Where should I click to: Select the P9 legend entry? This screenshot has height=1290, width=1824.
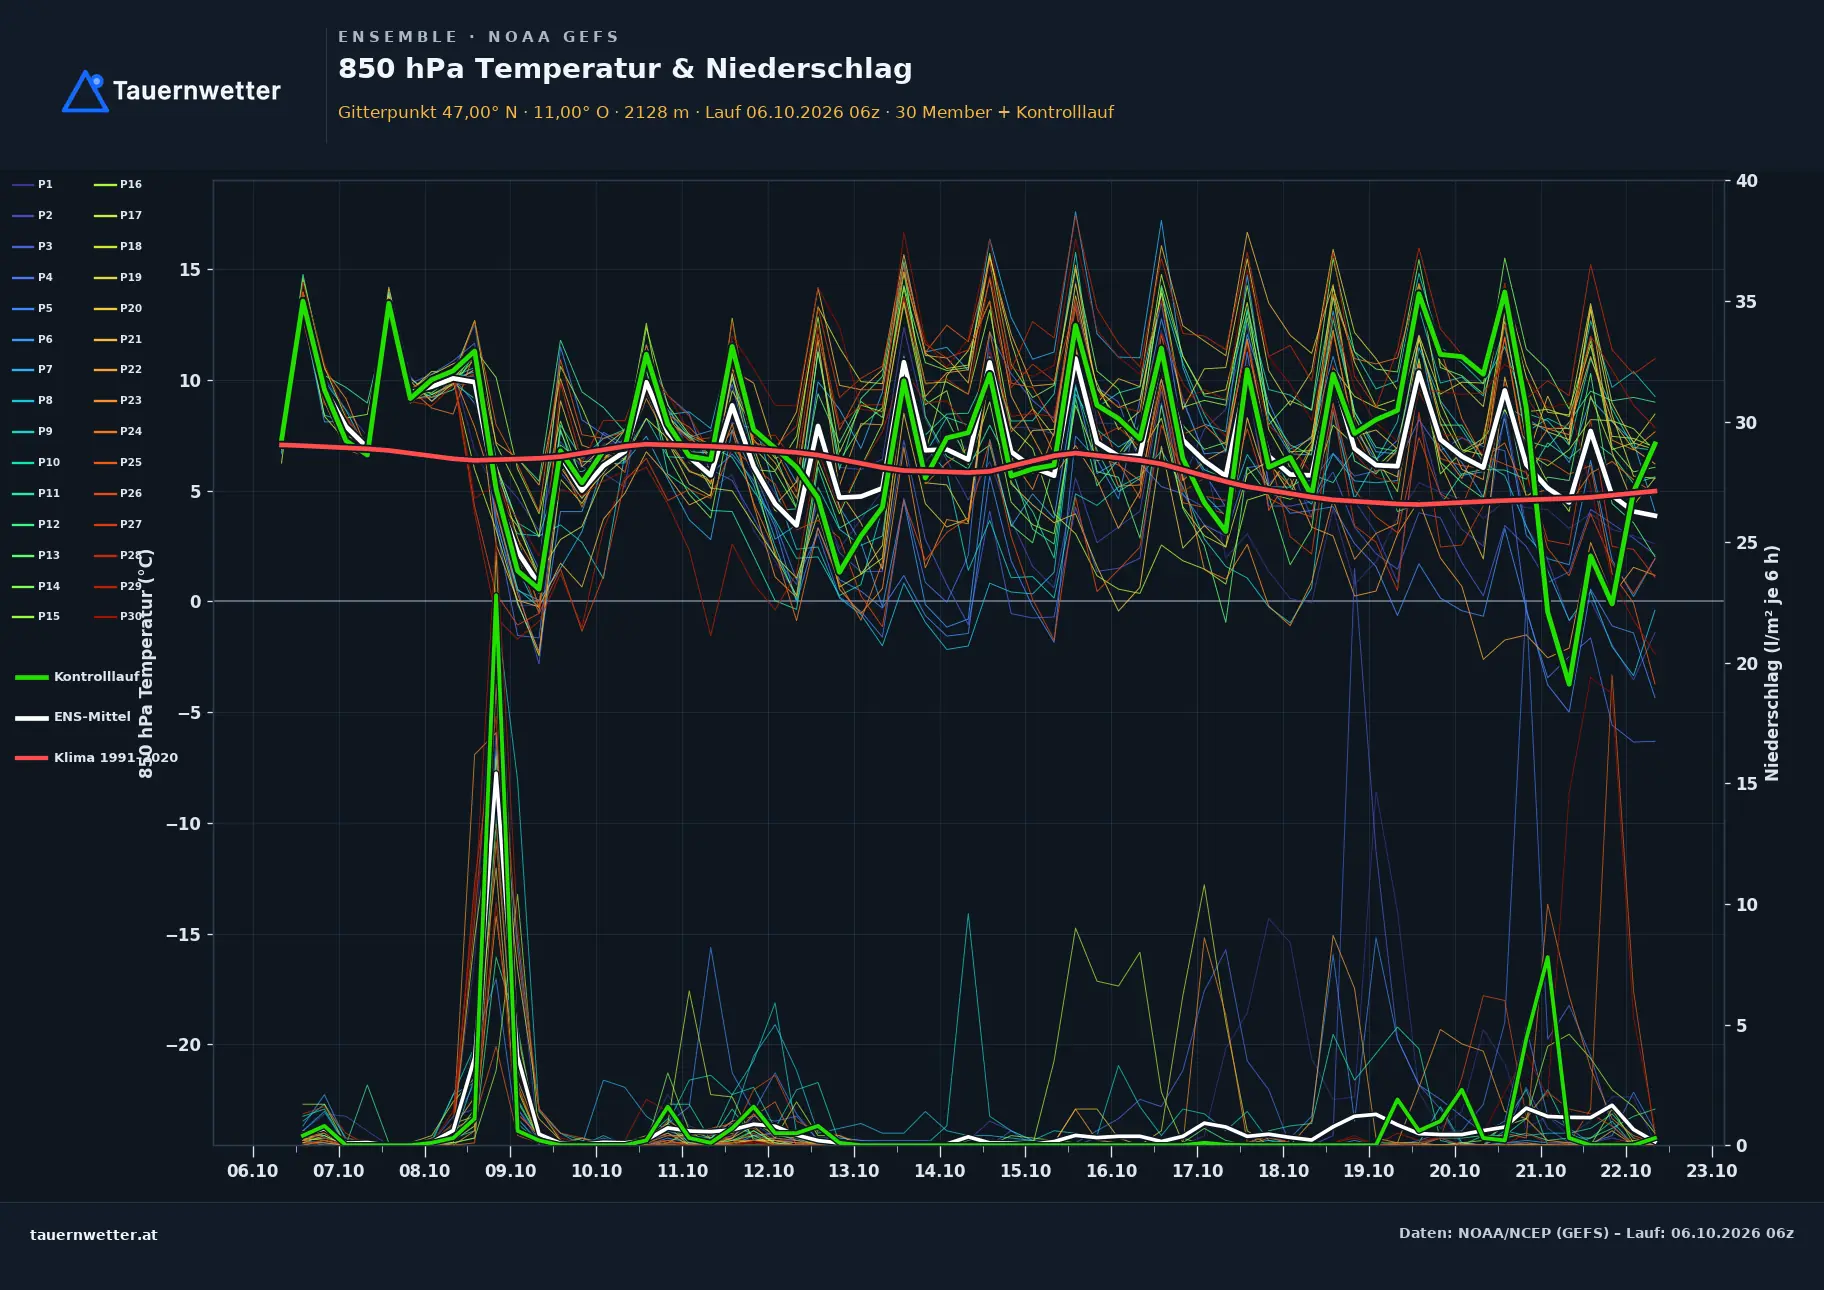tap(33, 432)
